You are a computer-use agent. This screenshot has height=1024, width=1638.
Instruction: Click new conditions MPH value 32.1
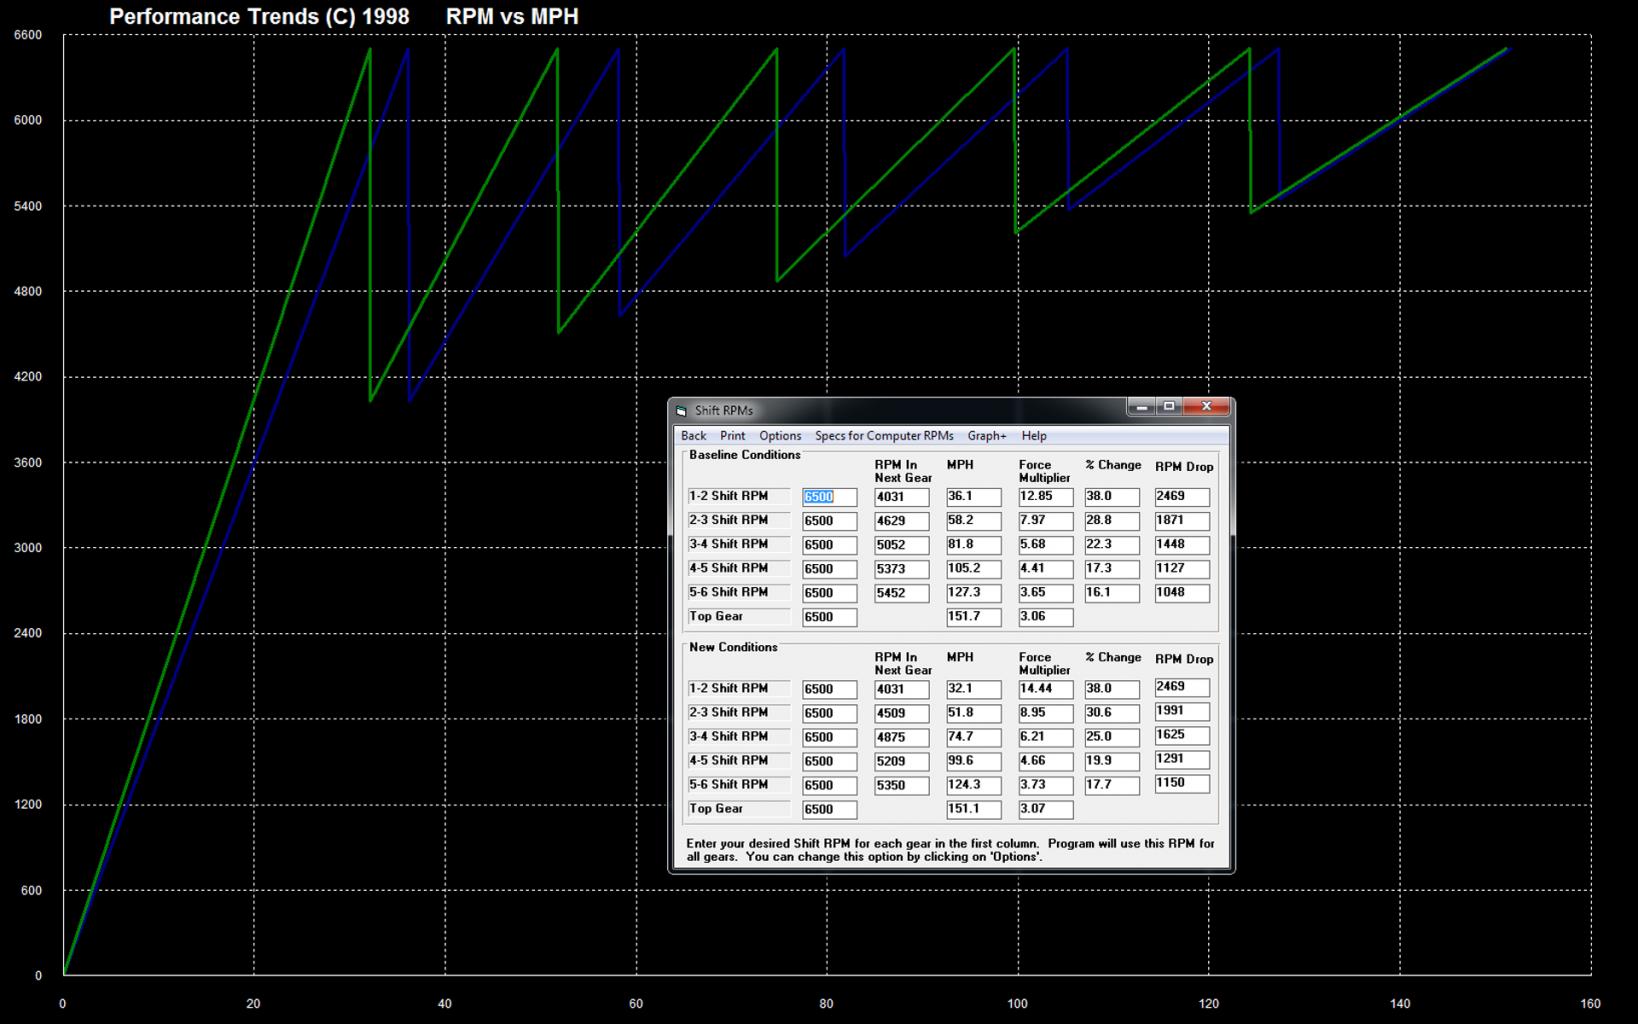974,689
